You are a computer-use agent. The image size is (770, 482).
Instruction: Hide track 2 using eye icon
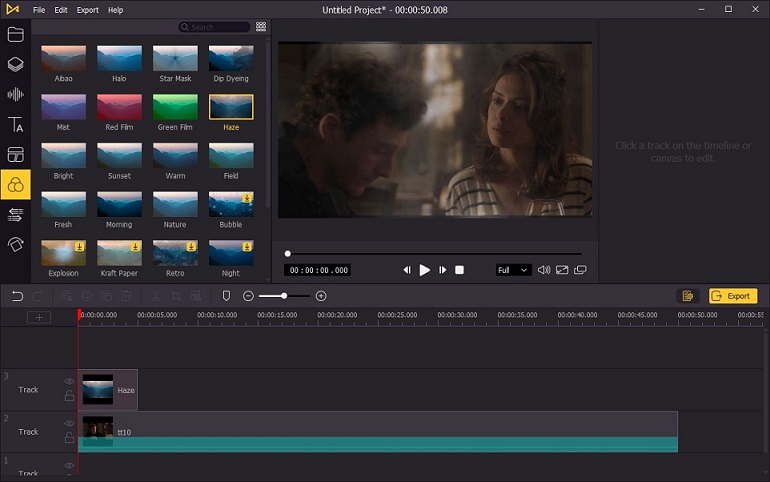pyautogui.click(x=69, y=424)
